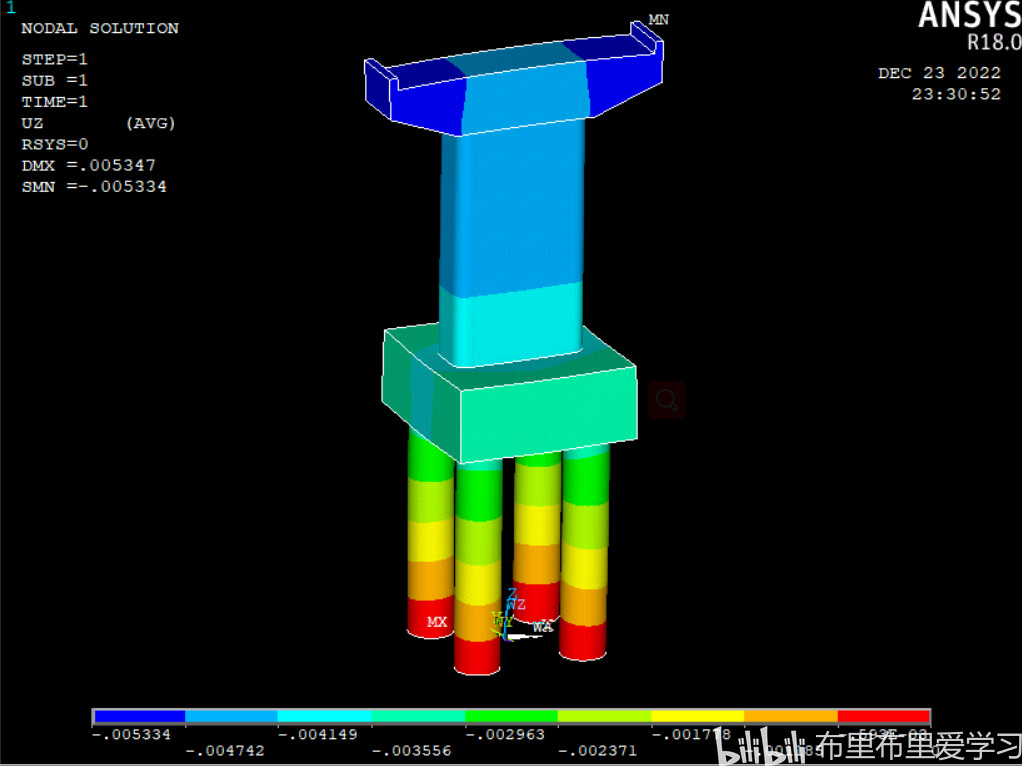
Task: Click the DEC 23 2022 date stamp
Action: click(x=939, y=73)
